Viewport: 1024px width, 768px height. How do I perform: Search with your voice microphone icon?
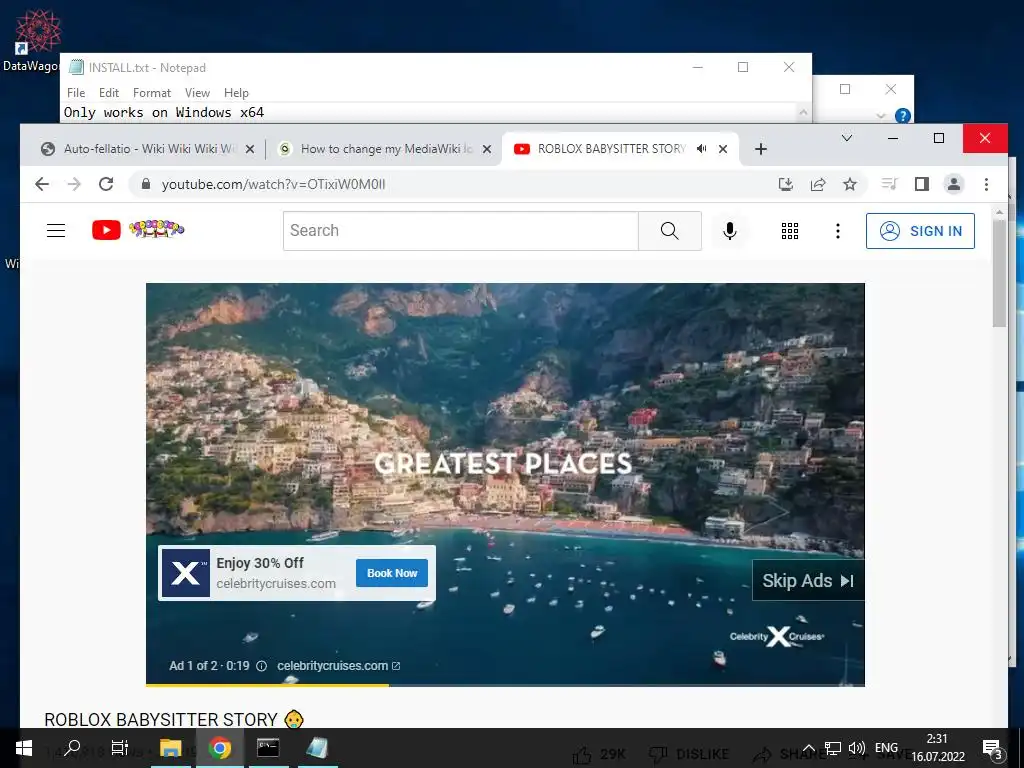click(730, 231)
